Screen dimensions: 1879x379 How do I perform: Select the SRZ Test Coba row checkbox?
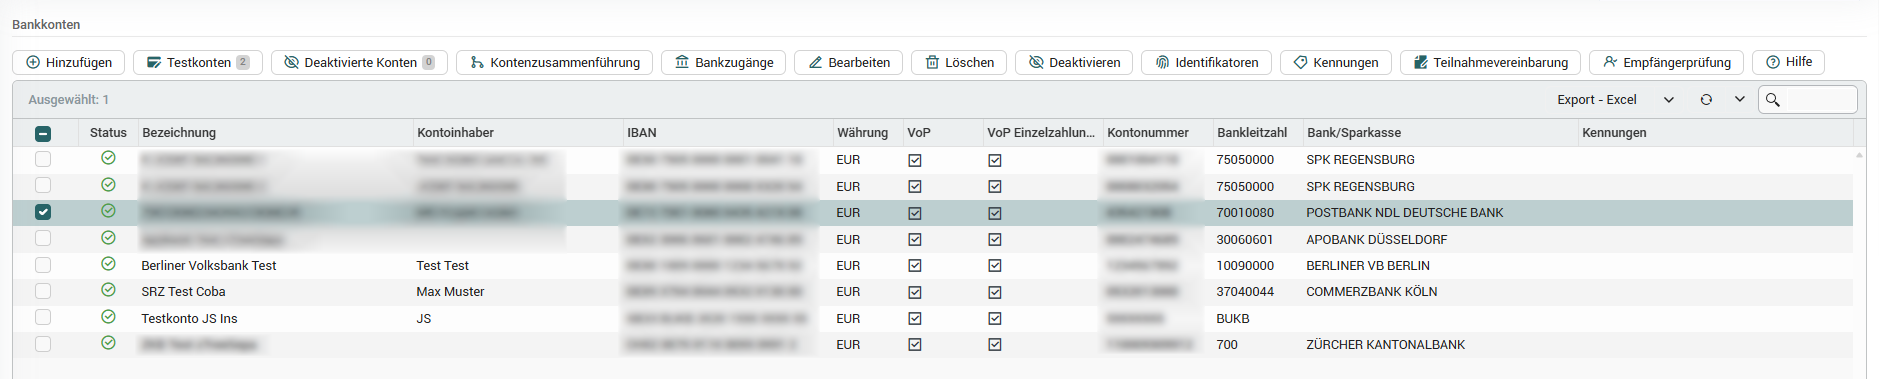pyautogui.click(x=43, y=291)
